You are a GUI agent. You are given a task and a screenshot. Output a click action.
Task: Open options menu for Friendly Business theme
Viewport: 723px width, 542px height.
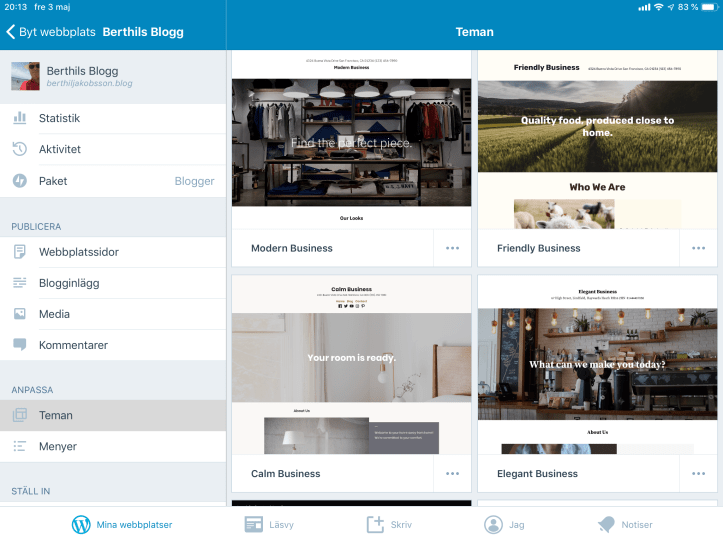click(698, 248)
